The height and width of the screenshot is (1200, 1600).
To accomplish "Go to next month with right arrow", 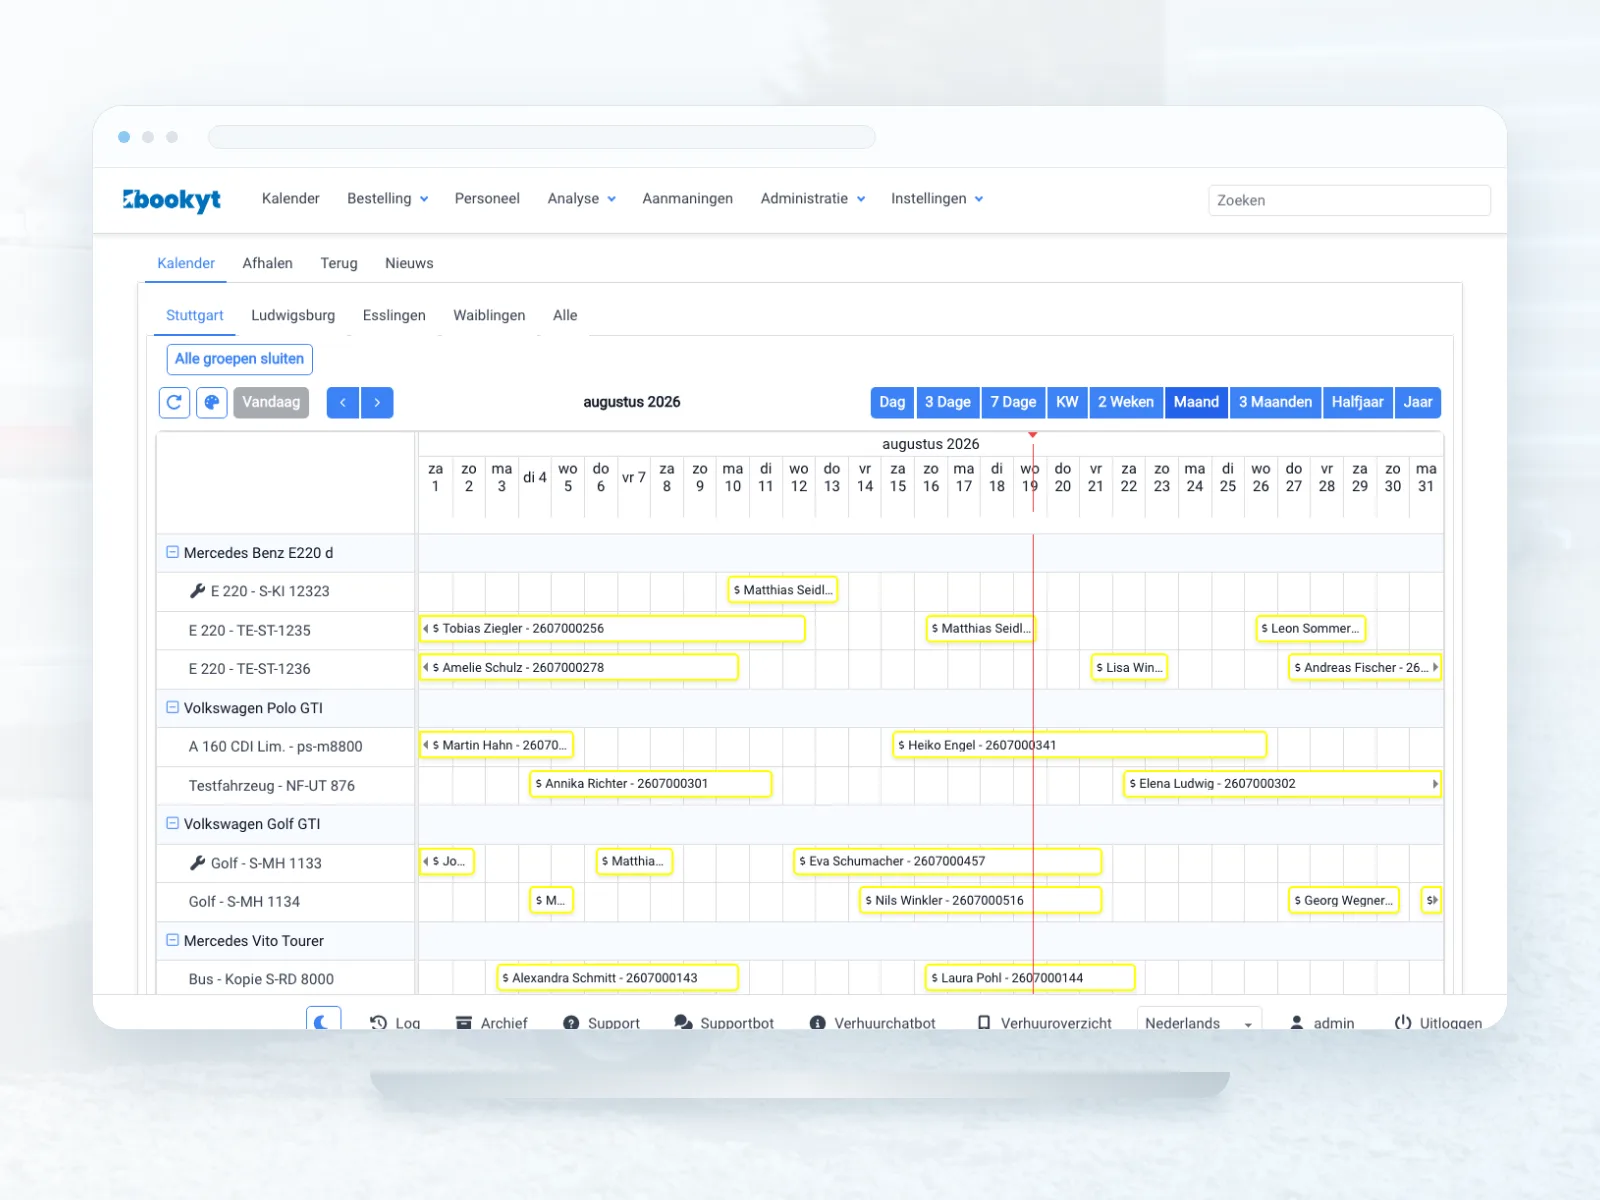I will click(377, 402).
